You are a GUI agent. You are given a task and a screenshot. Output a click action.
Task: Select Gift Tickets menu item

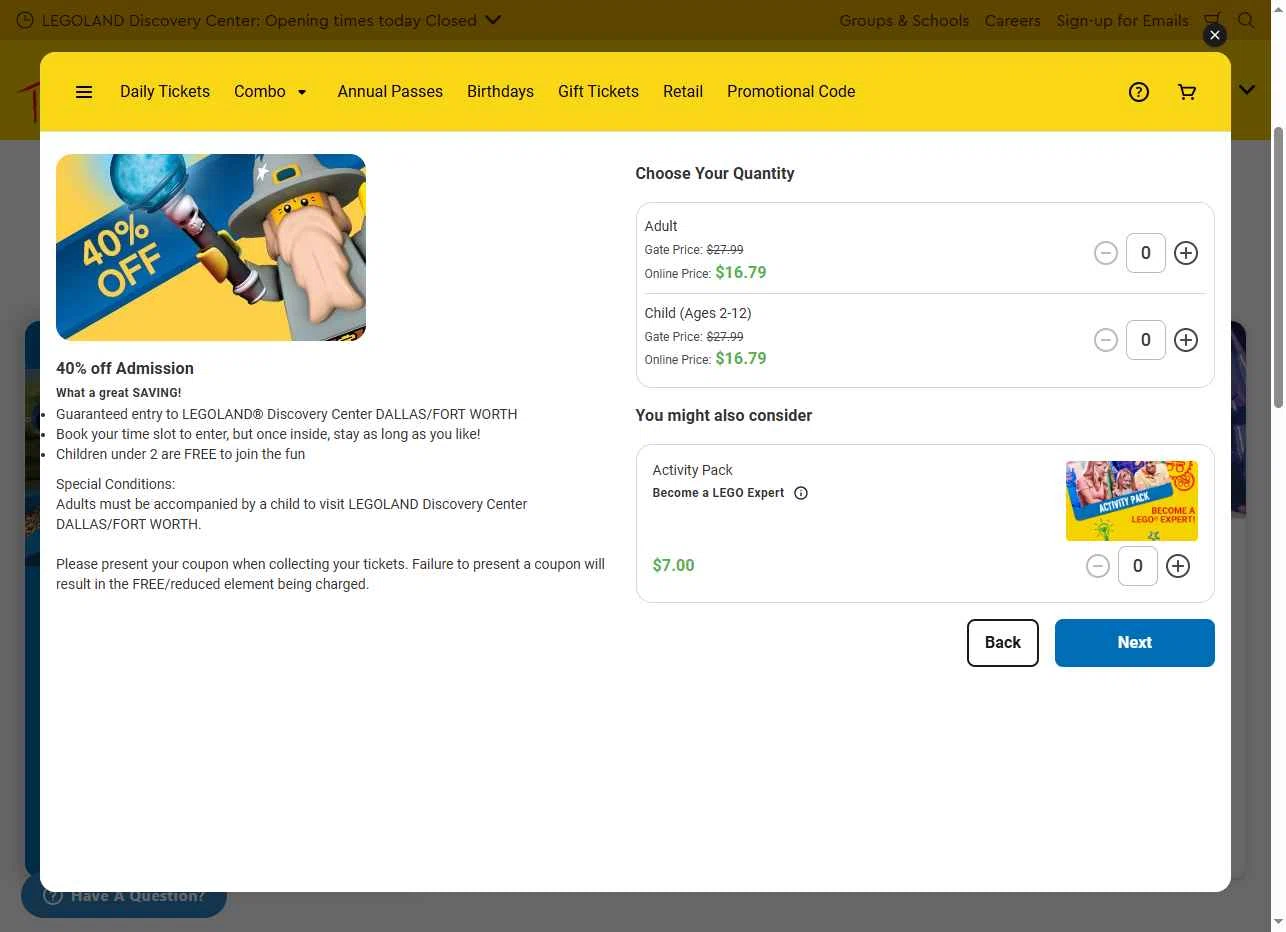coord(598,91)
